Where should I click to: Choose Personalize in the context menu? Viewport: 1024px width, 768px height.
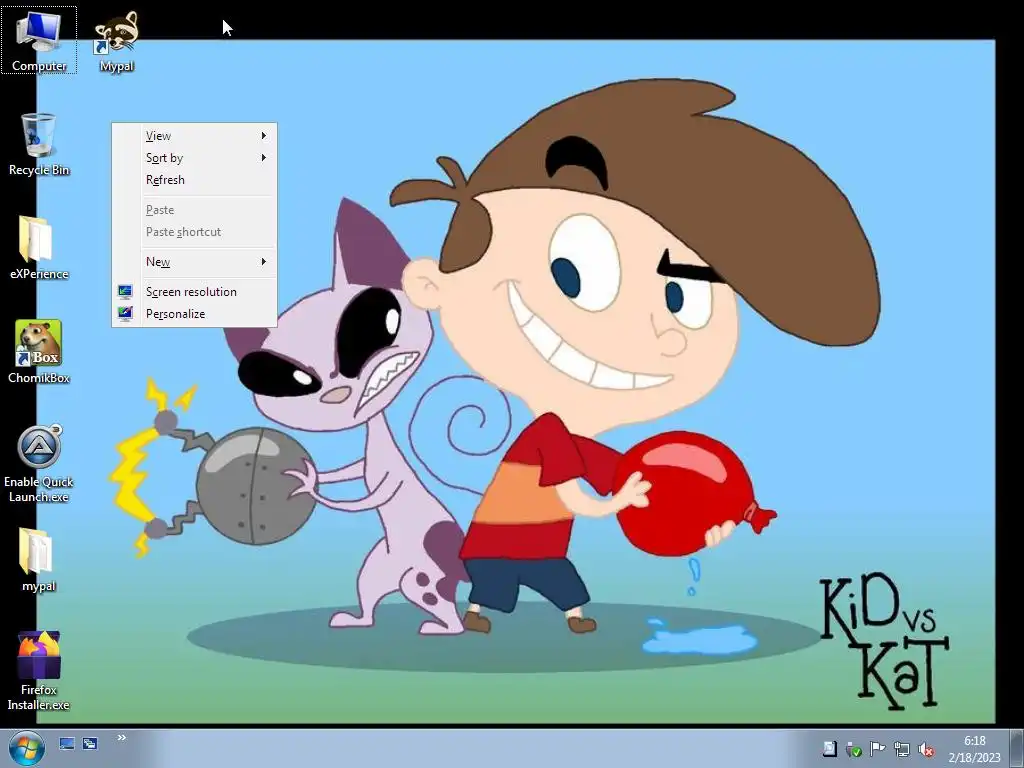tap(195, 314)
